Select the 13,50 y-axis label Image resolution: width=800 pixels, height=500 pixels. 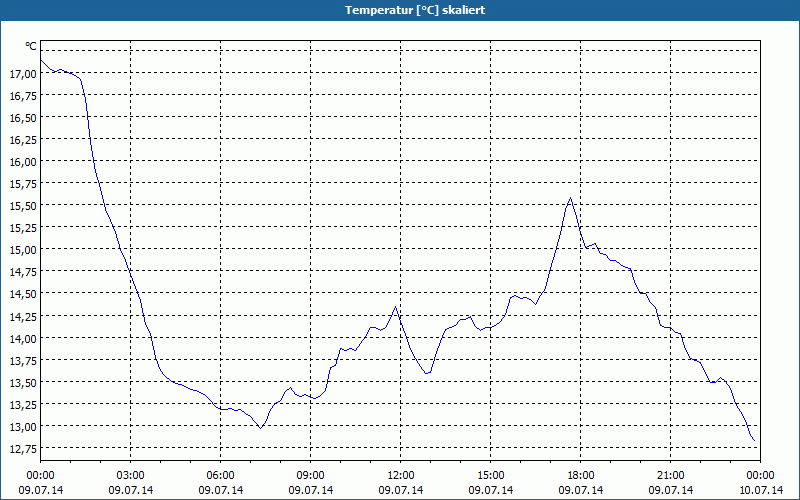[x=23, y=382]
